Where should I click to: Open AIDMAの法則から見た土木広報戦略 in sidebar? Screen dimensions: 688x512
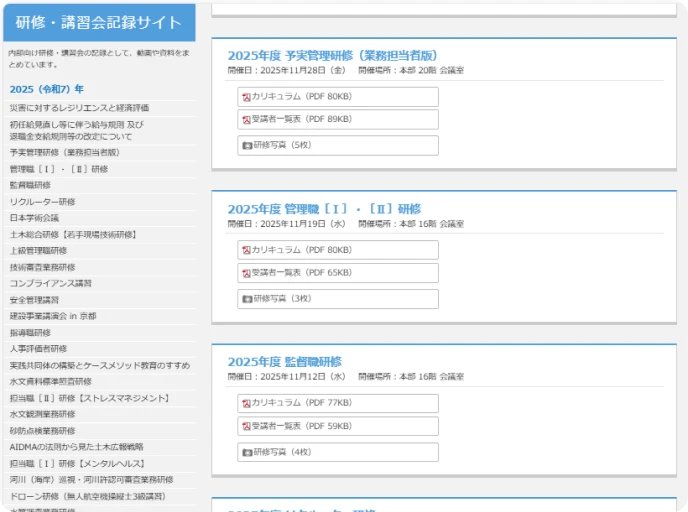(76, 447)
